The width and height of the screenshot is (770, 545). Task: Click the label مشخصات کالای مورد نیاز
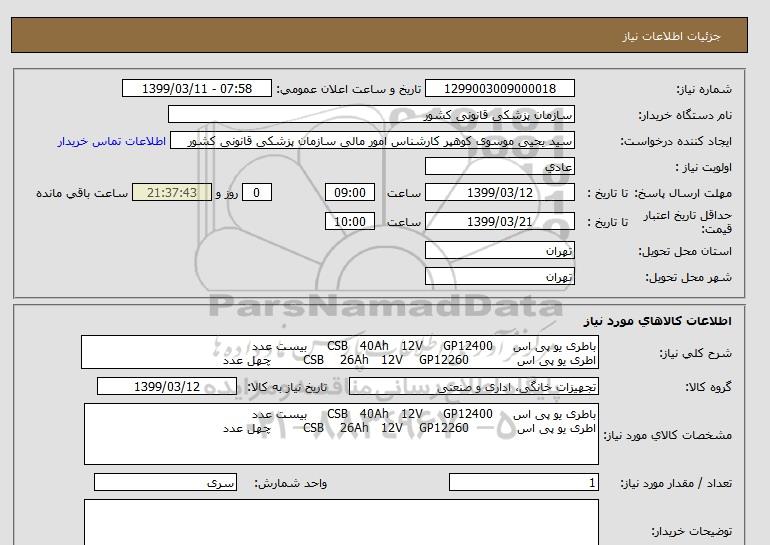tap(668, 435)
